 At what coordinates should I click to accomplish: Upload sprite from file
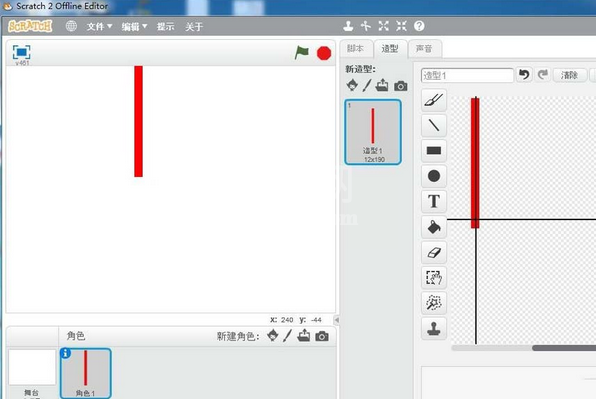pos(304,336)
